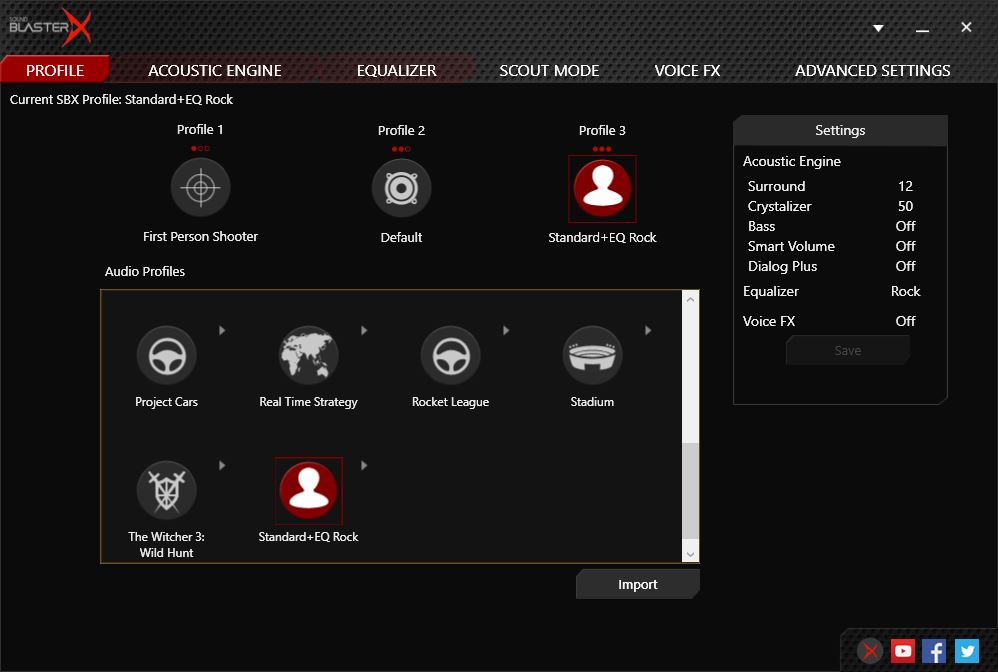Expand options arrow beside Standard+EQ Rock in list
The height and width of the screenshot is (672, 998).
(364, 465)
